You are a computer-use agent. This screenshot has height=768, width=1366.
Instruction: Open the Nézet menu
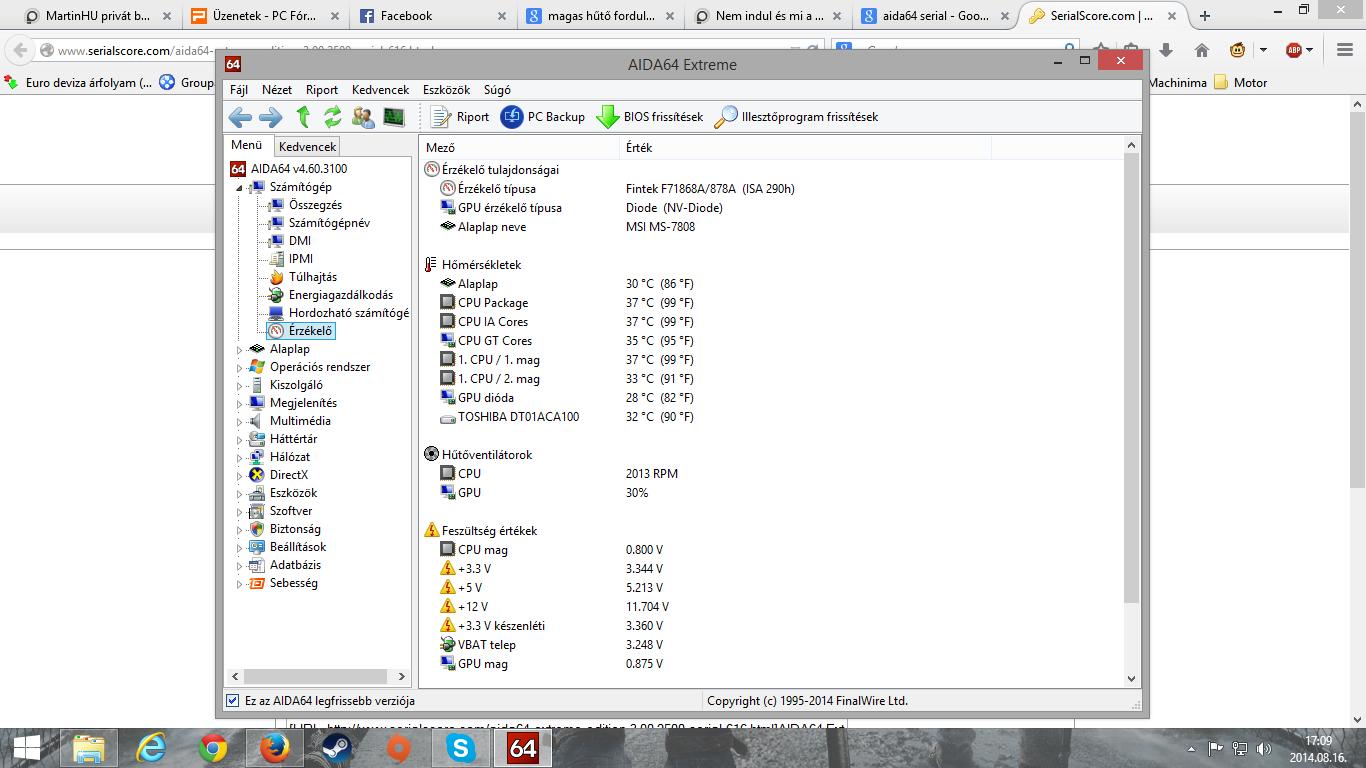click(x=277, y=89)
